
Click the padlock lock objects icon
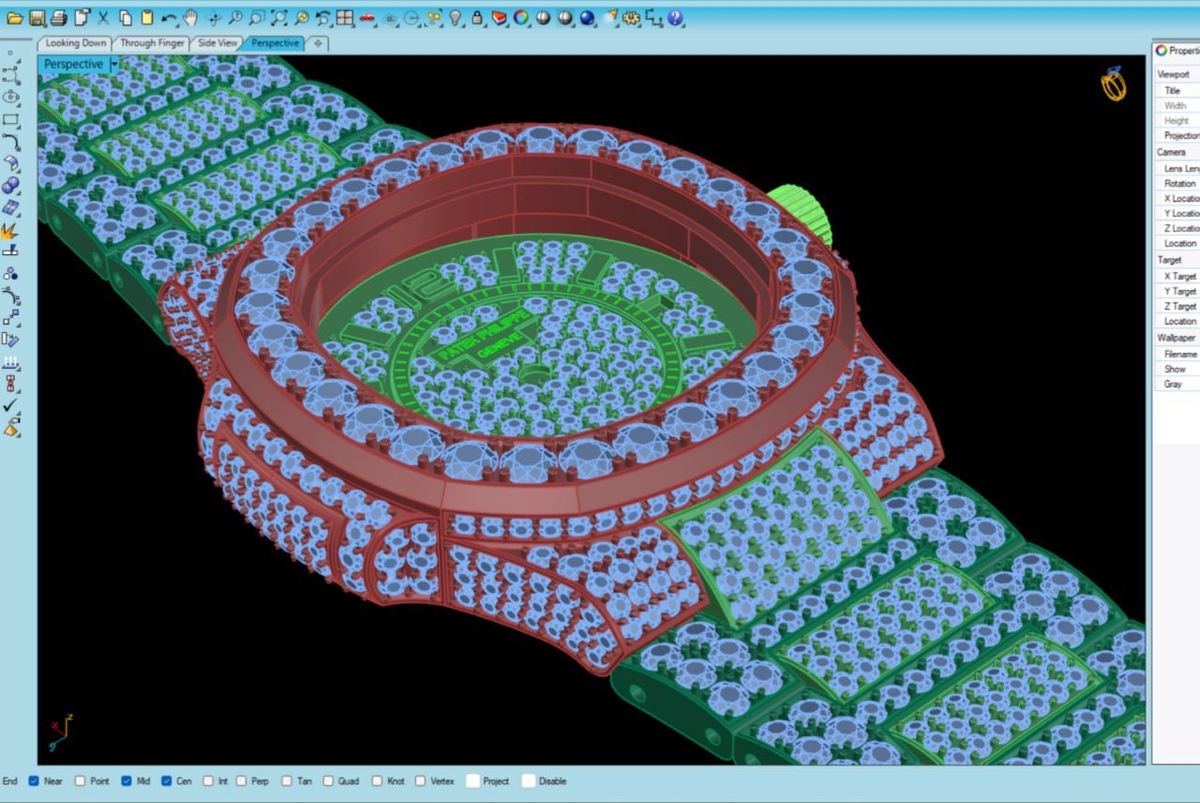click(477, 18)
